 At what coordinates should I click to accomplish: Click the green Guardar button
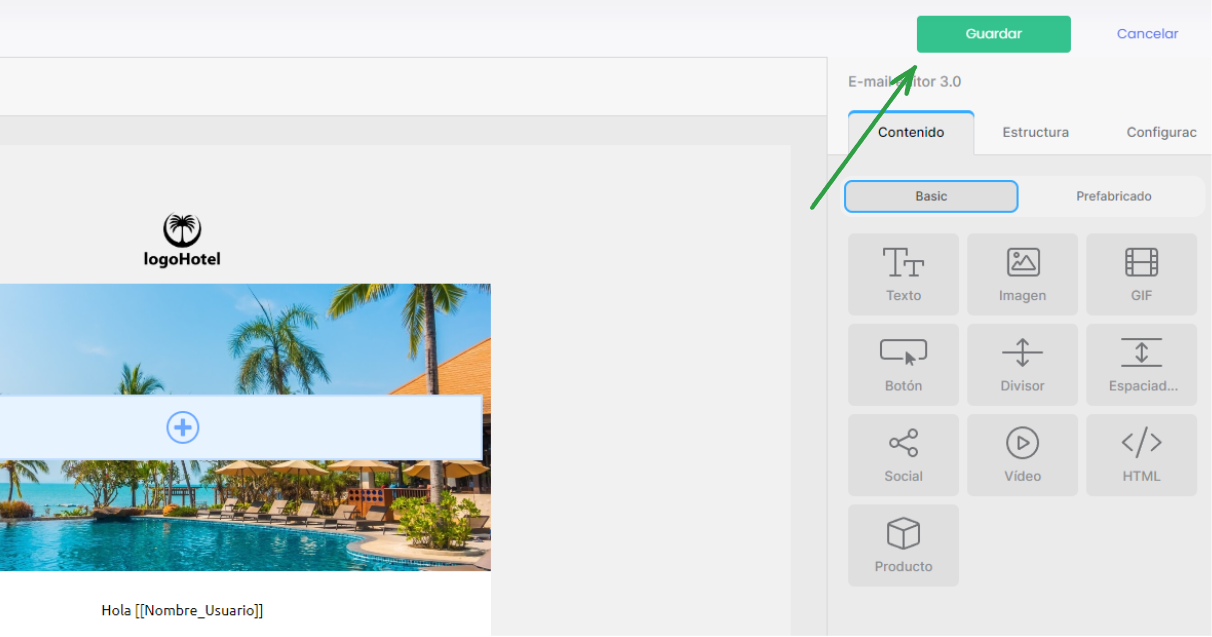[x=993, y=34]
